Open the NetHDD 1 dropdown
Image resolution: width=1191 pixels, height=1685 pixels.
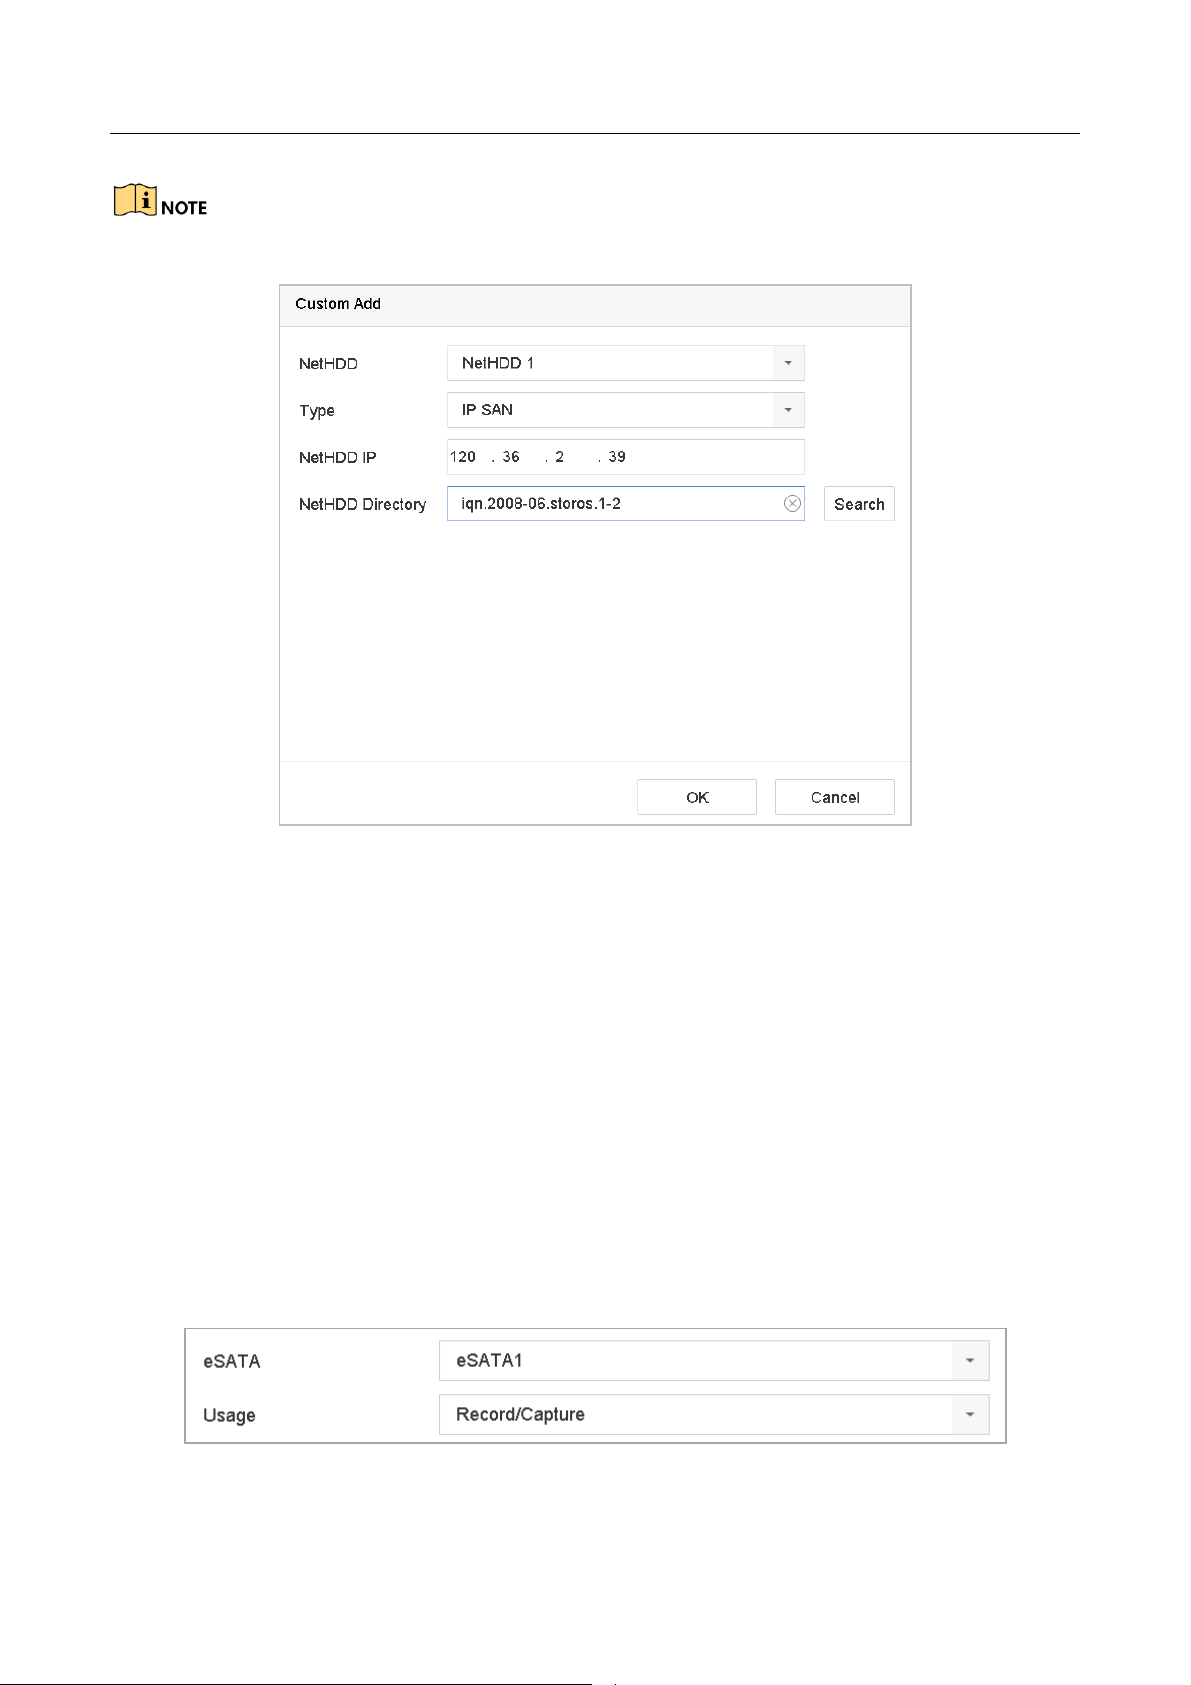[625, 363]
